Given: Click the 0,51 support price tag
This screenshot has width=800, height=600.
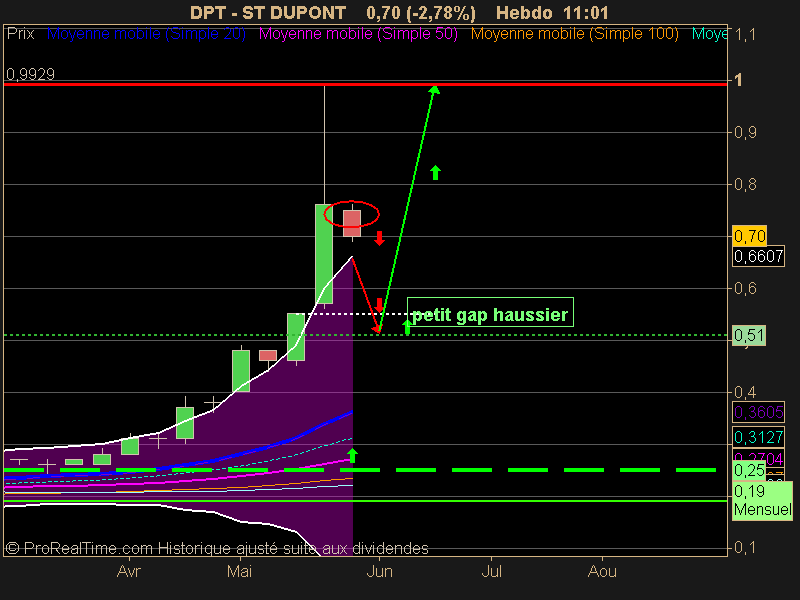Looking at the screenshot, I should [x=748, y=335].
